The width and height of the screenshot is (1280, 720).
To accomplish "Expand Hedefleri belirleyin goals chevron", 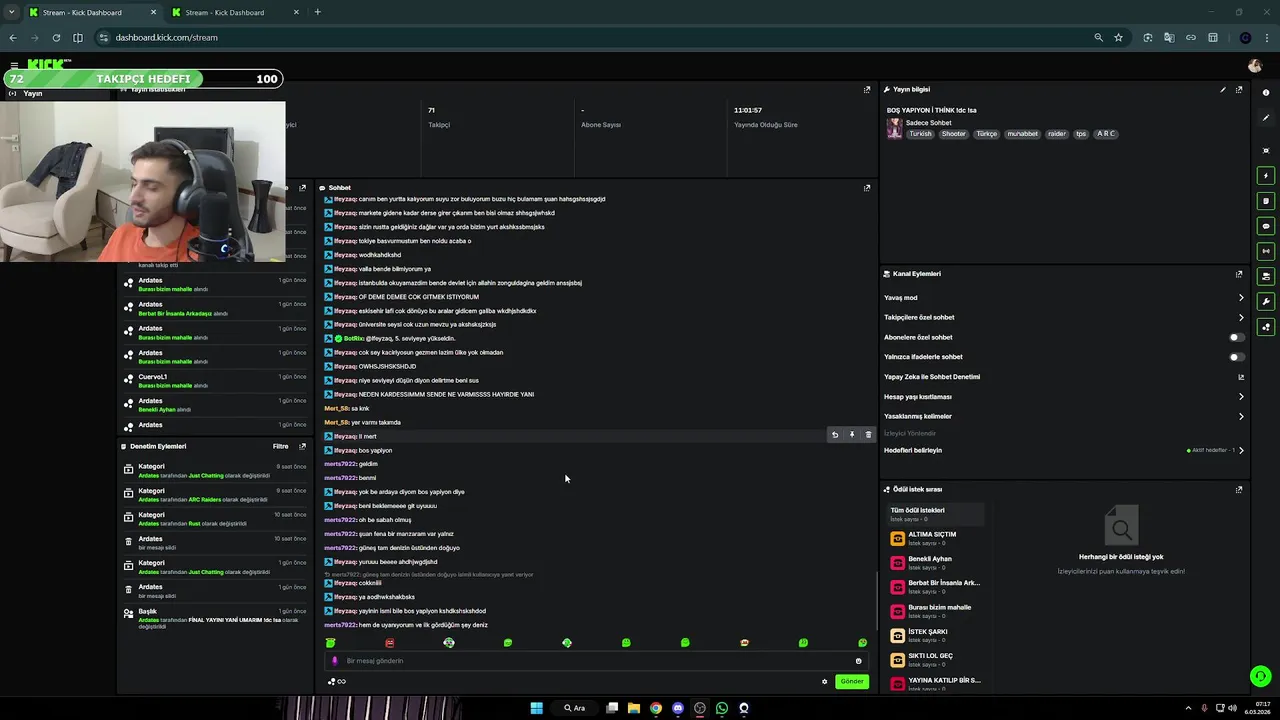I will coord(1241,451).
